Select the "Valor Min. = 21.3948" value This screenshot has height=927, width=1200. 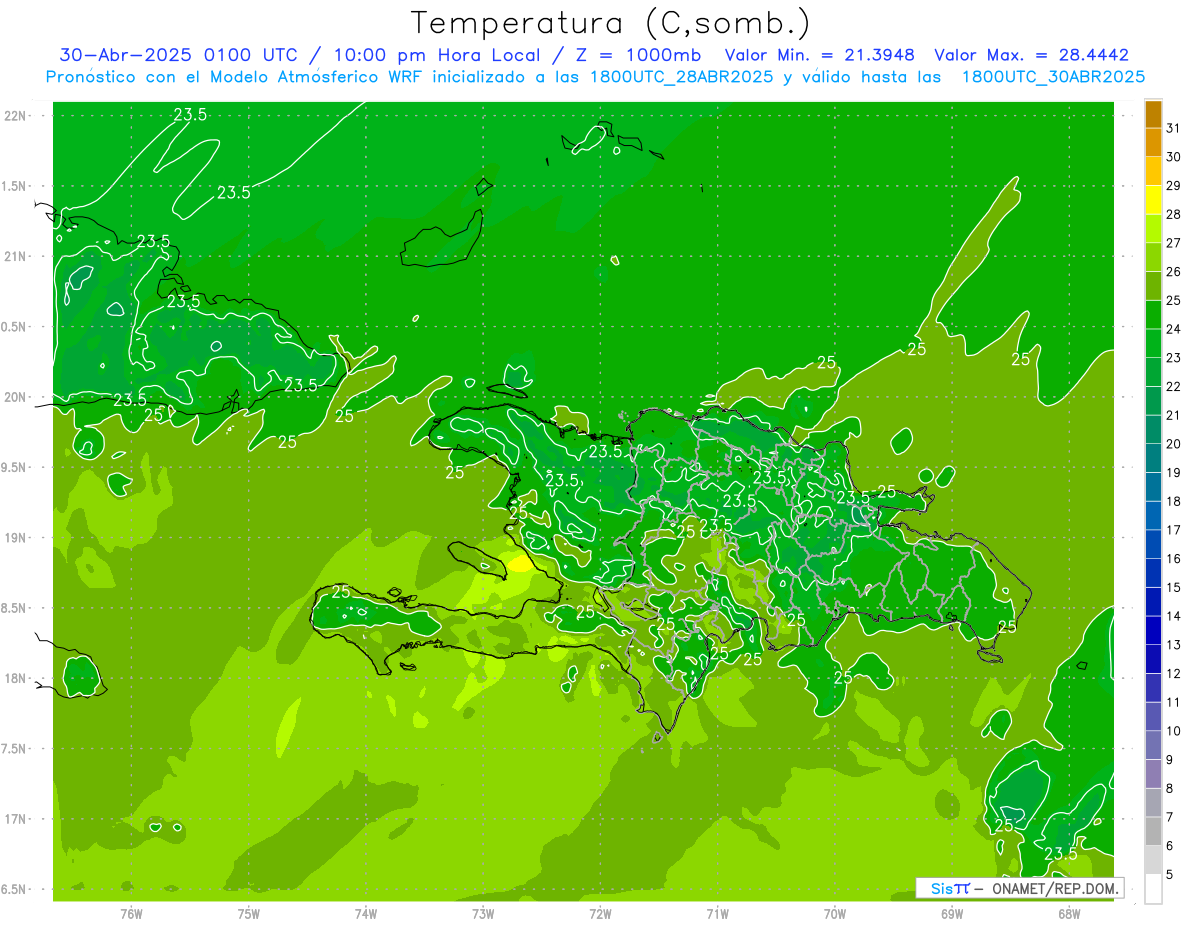coord(820,55)
